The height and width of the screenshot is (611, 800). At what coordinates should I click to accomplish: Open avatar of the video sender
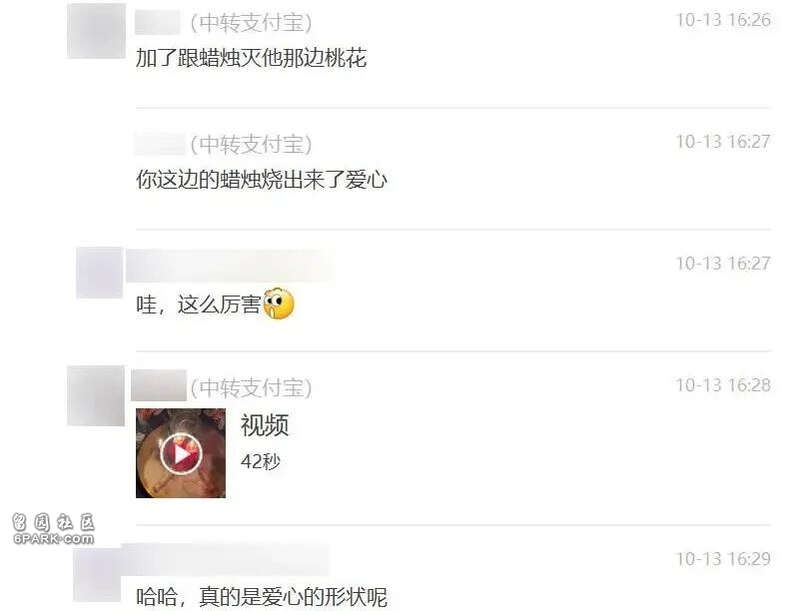click(96, 396)
